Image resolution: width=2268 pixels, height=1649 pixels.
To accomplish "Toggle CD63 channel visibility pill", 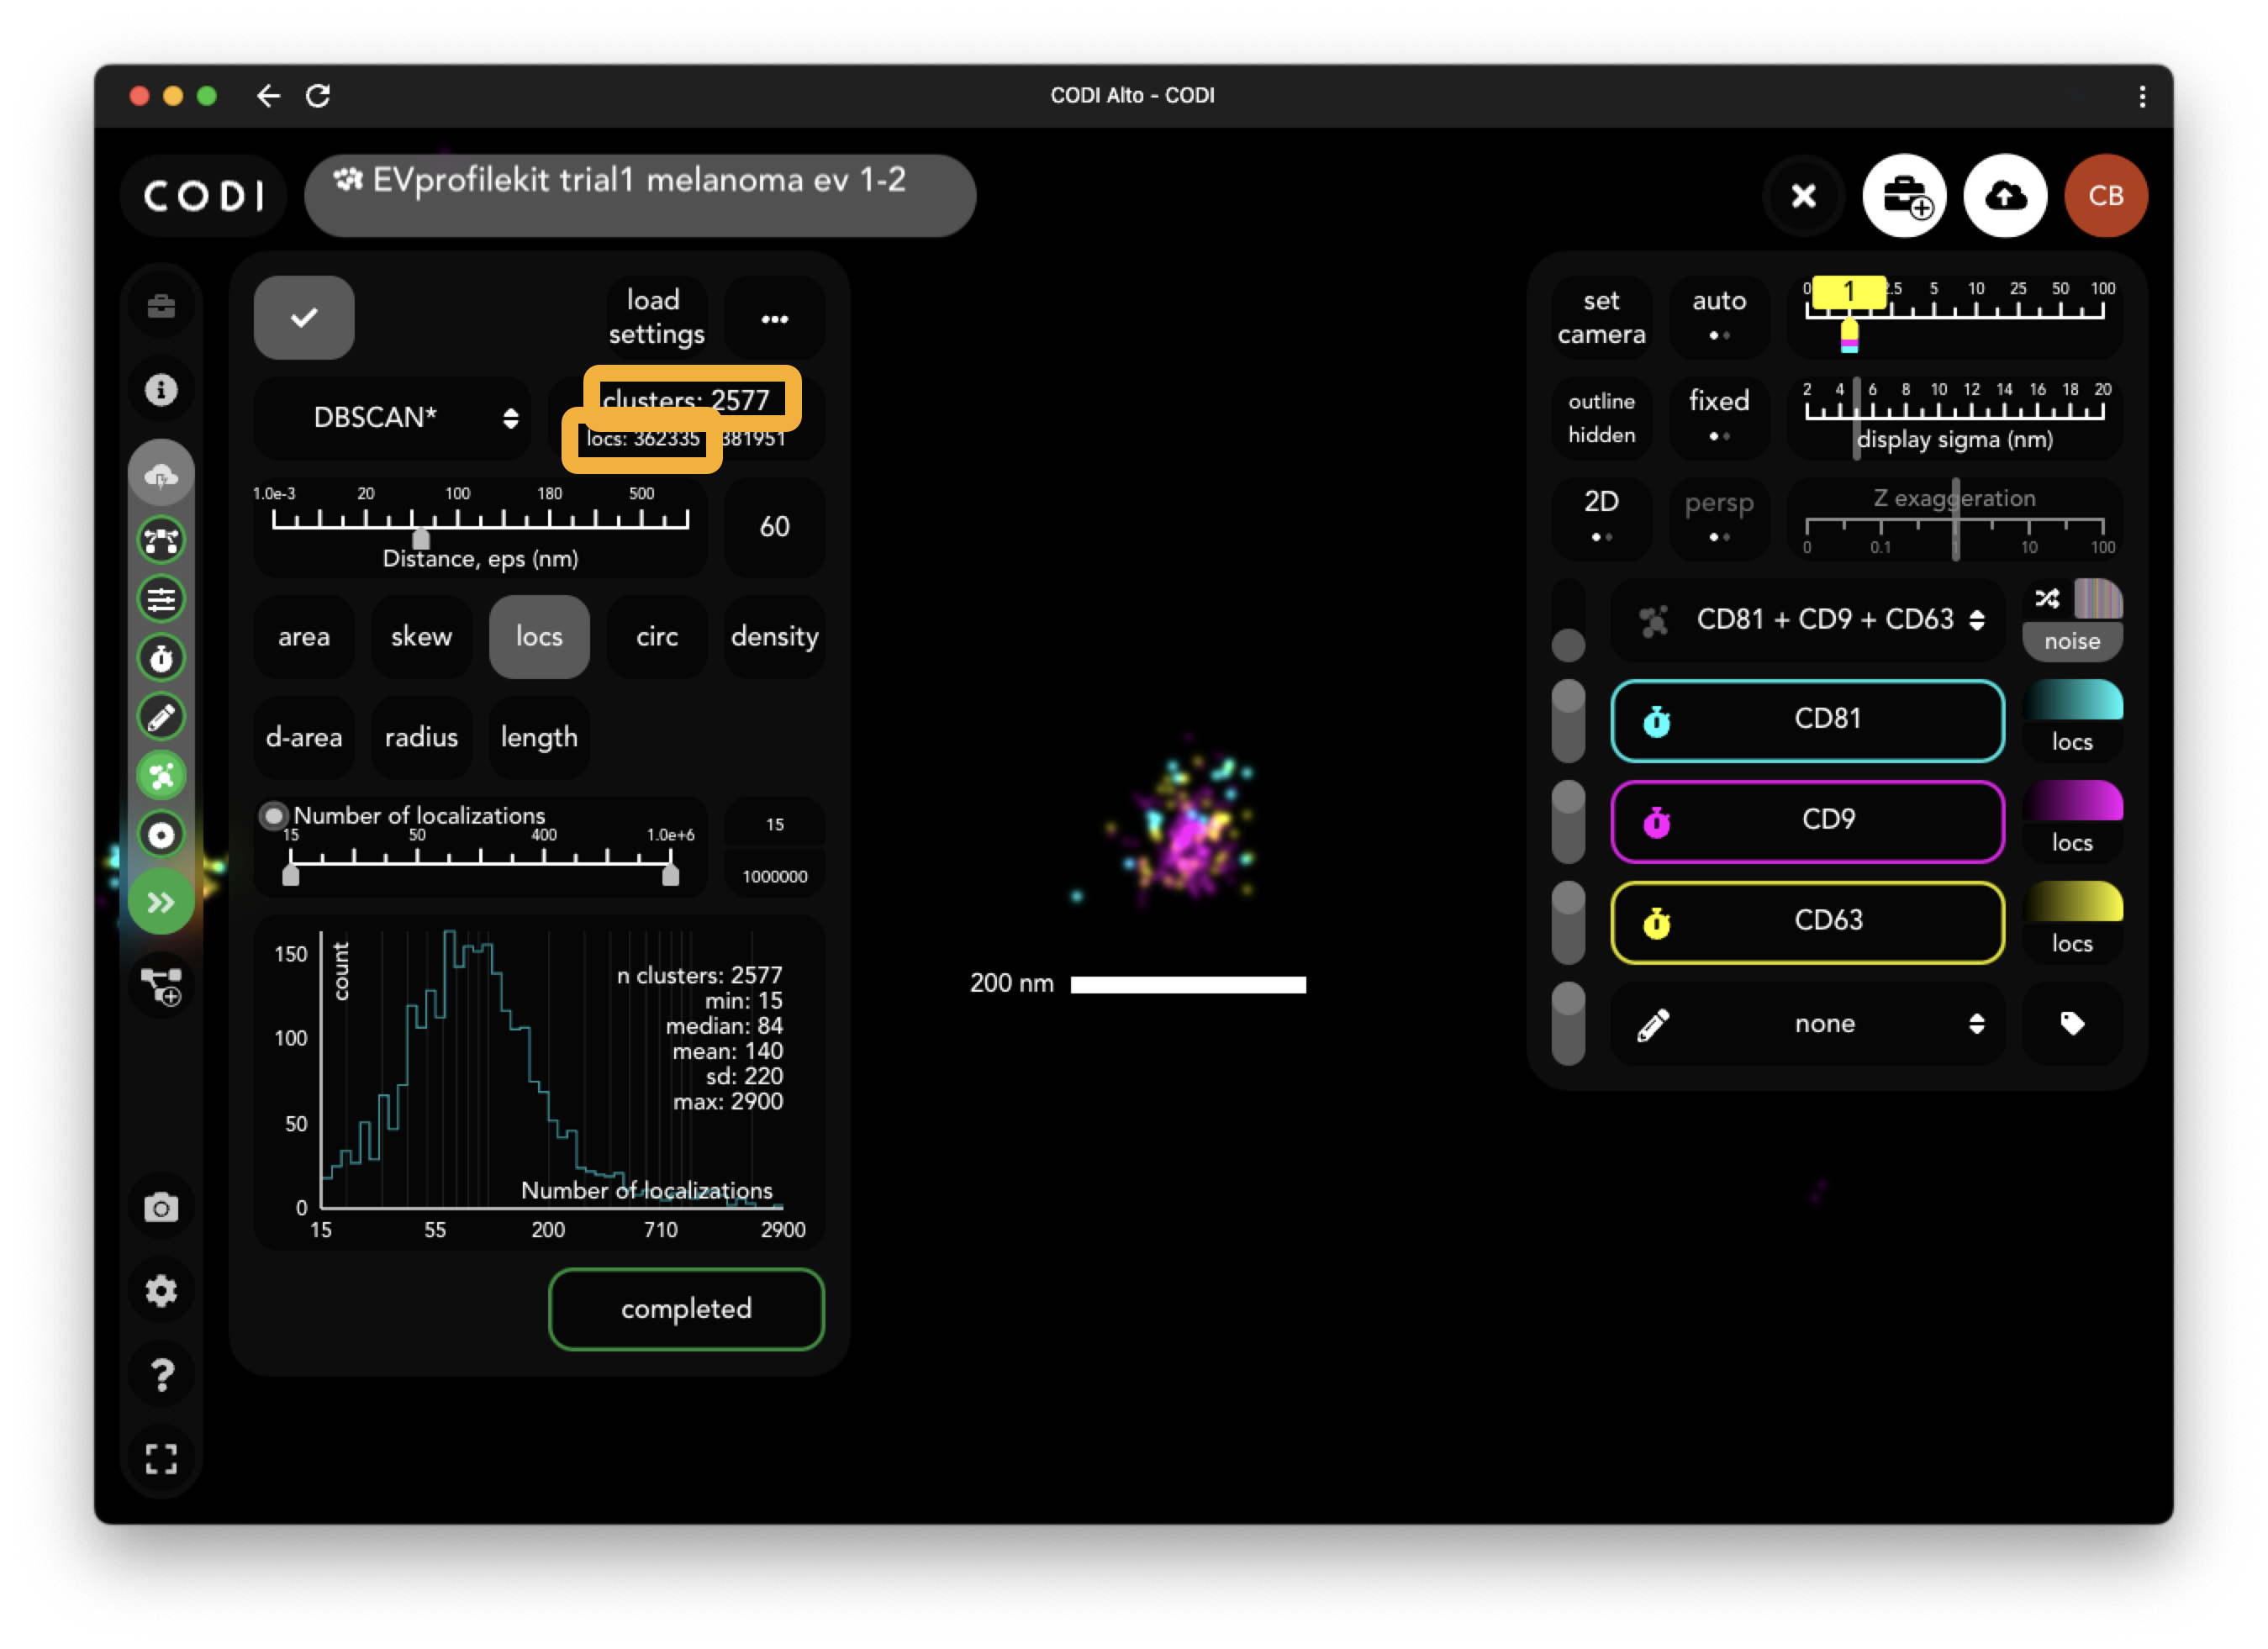I will tap(1568, 923).
